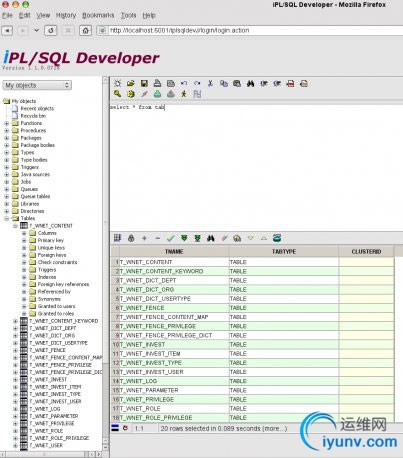Viewport: 403px width, 458px height.
Task: Click the browser Home button
Action: pyautogui.click(x=85, y=31)
